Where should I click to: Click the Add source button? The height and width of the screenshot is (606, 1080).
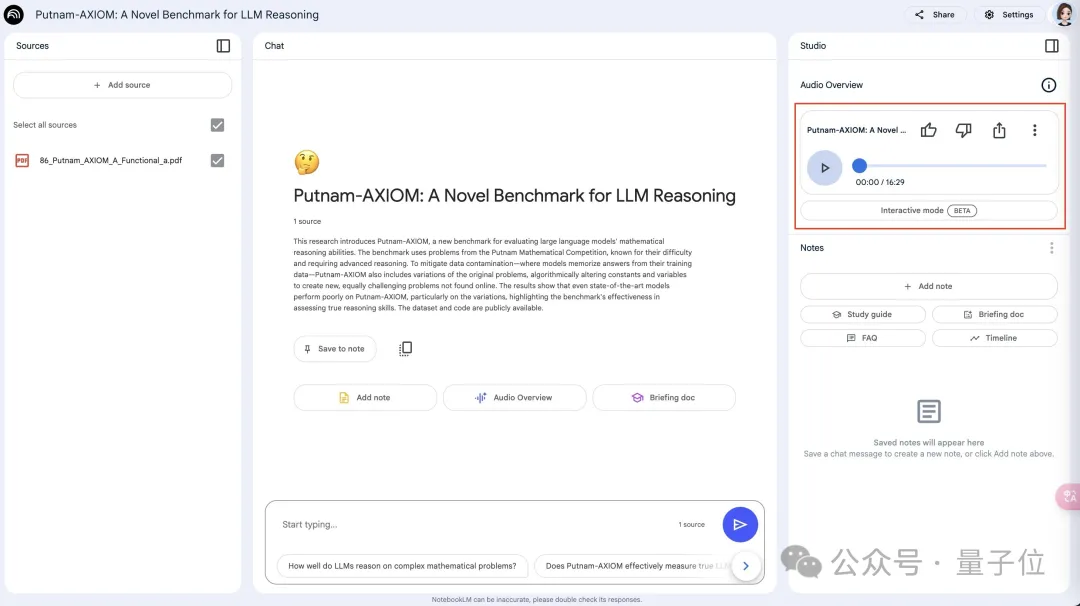(122, 85)
